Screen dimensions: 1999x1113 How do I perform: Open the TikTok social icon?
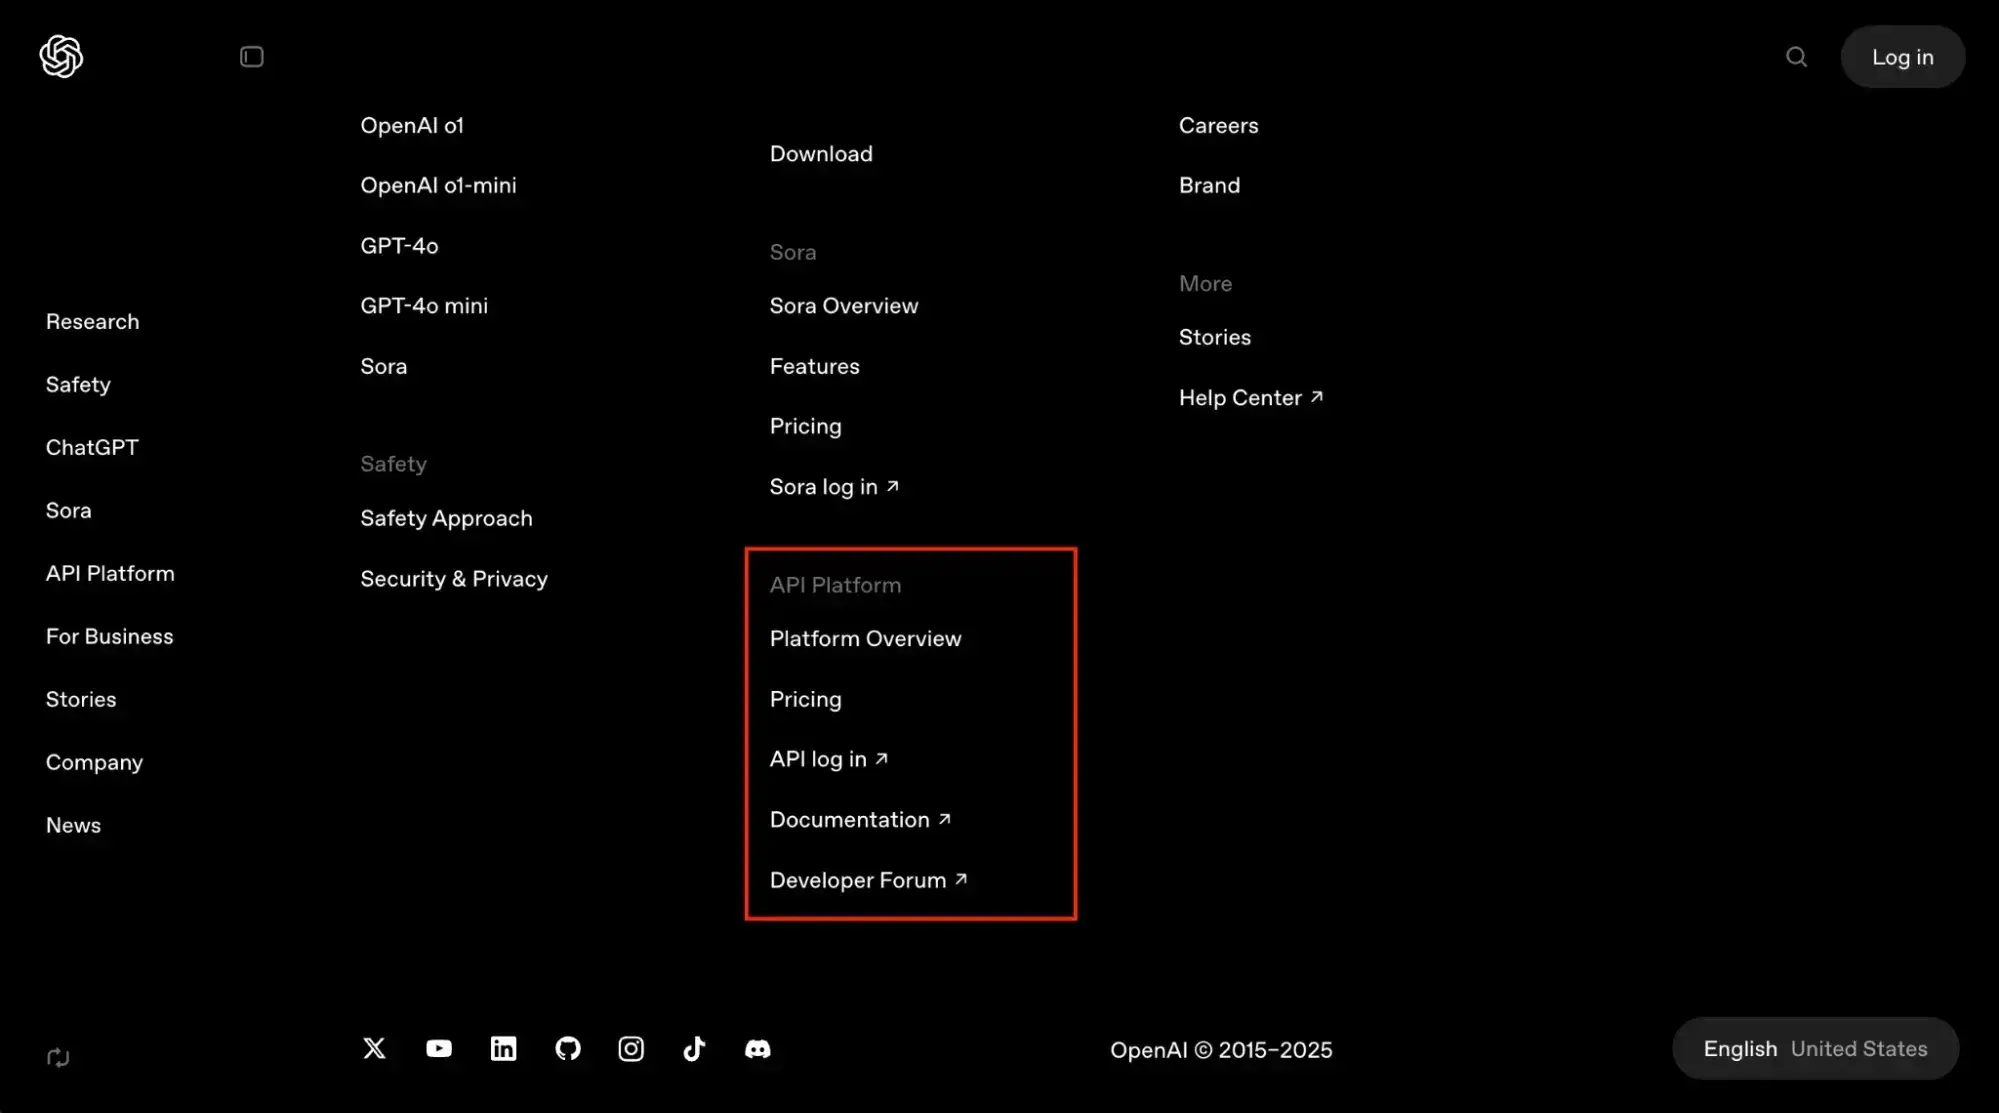coord(694,1048)
